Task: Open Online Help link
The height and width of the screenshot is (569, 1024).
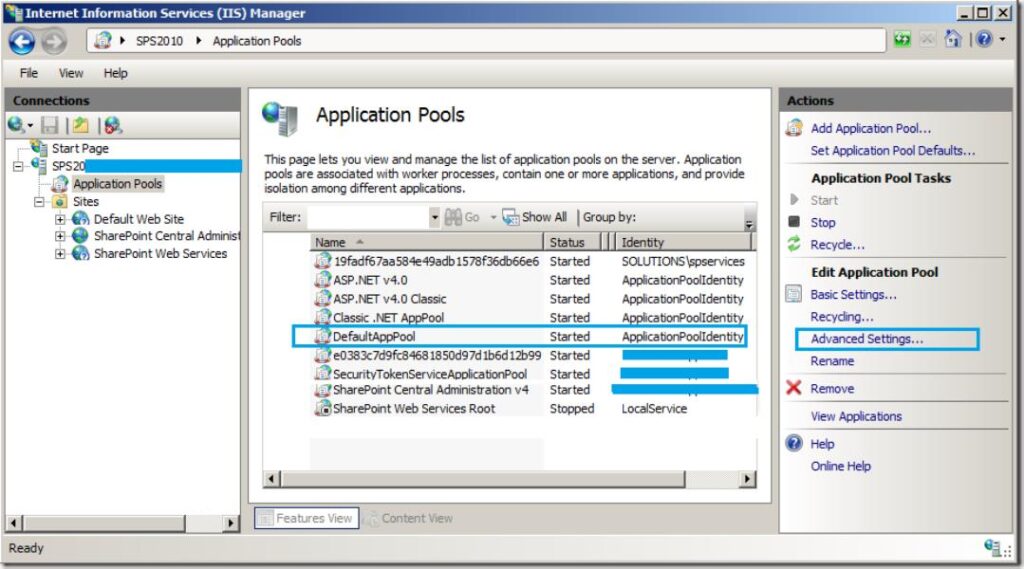Action: (840, 466)
